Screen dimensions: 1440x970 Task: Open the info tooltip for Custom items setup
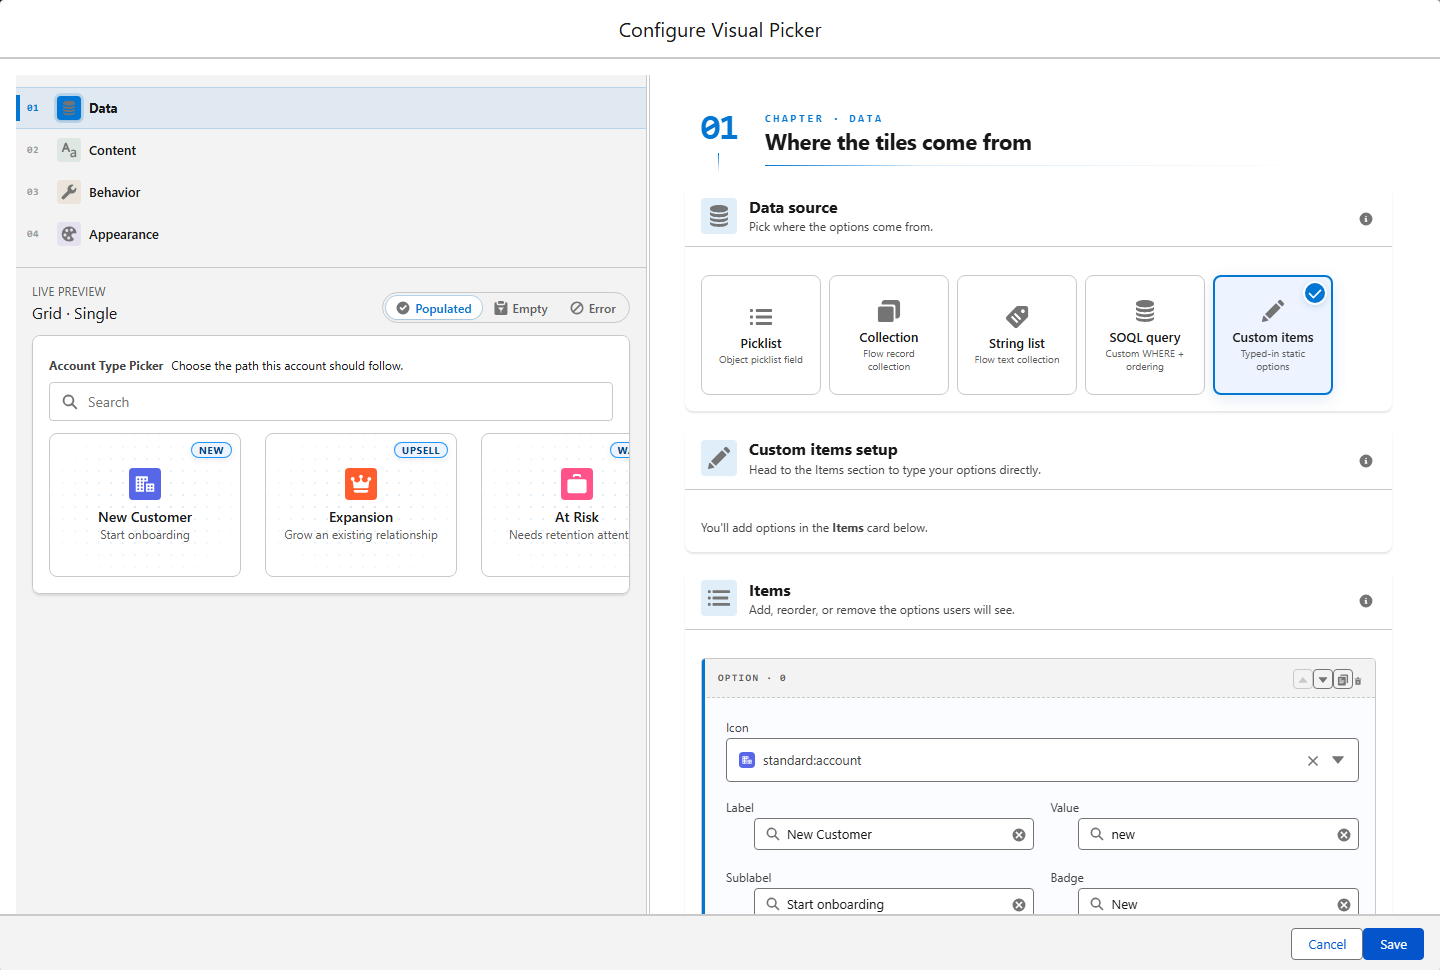click(x=1366, y=461)
